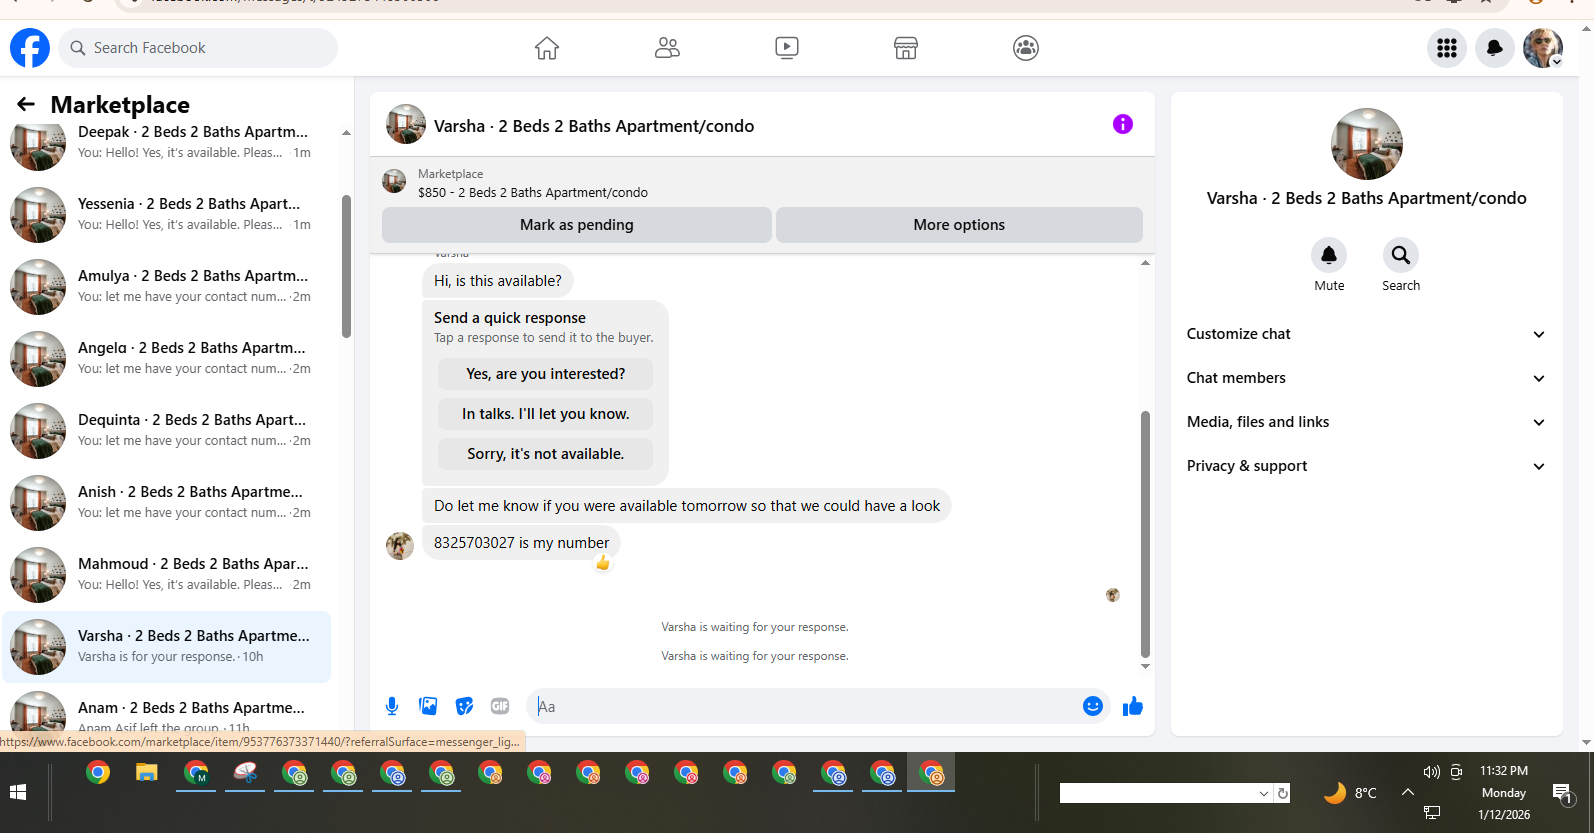The image size is (1594, 833).
Task: Search in conversation with magnifier icon
Action: point(1401,255)
